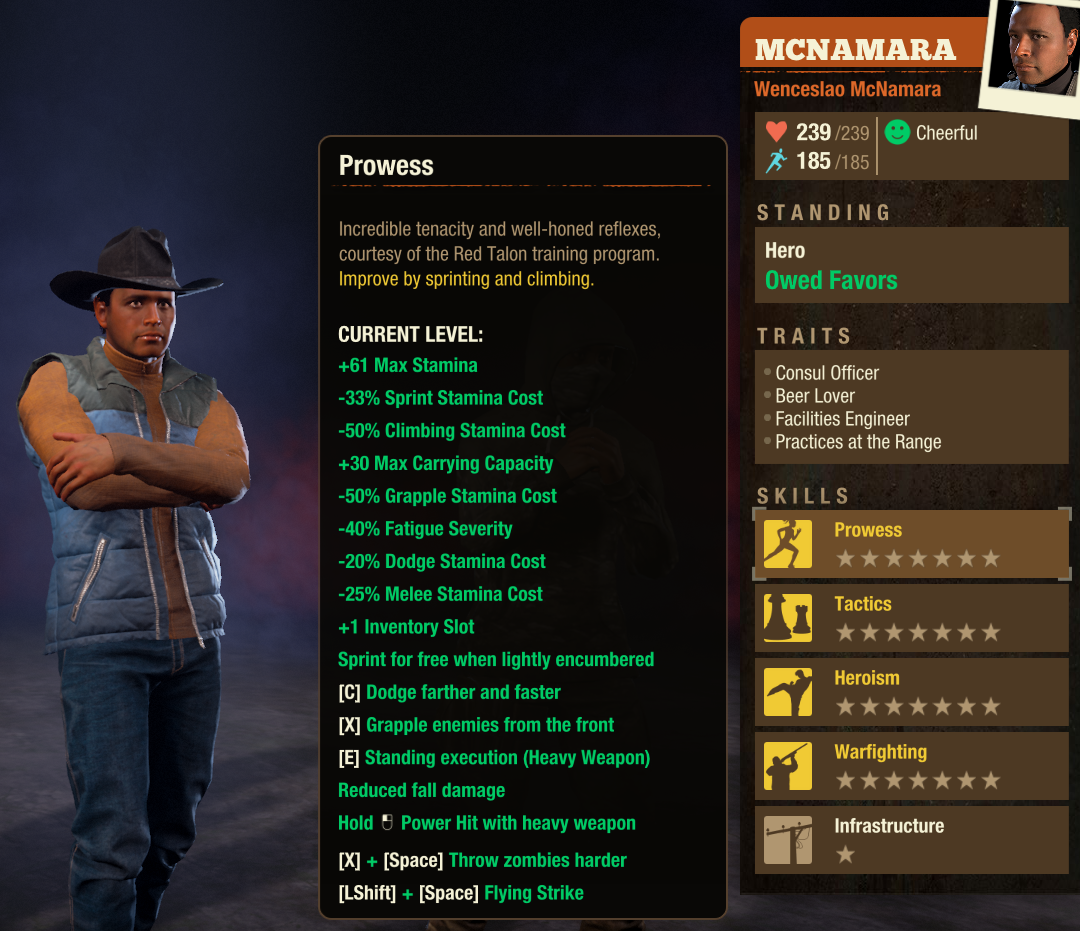Click the Consul Officer trait
The width and height of the screenshot is (1080, 931).
pyautogui.click(x=827, y=373)
